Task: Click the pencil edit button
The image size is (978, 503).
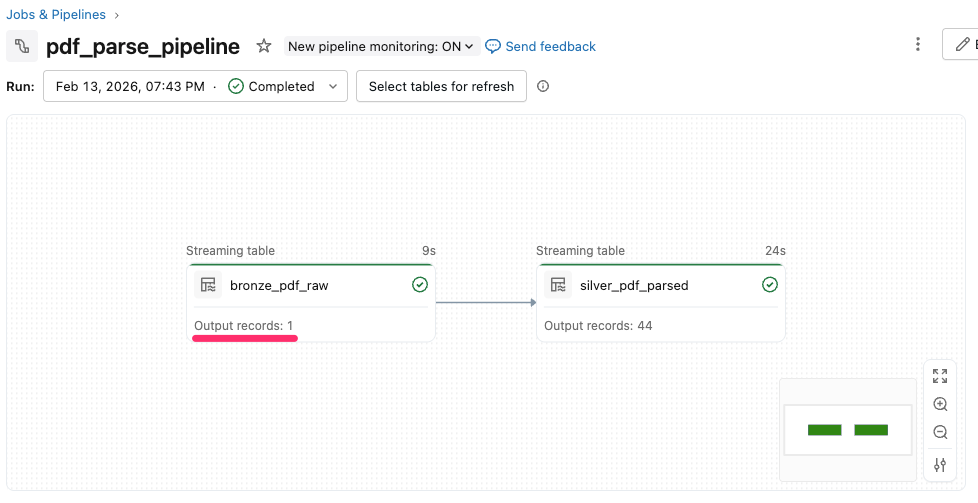Action: coord(961,44)
